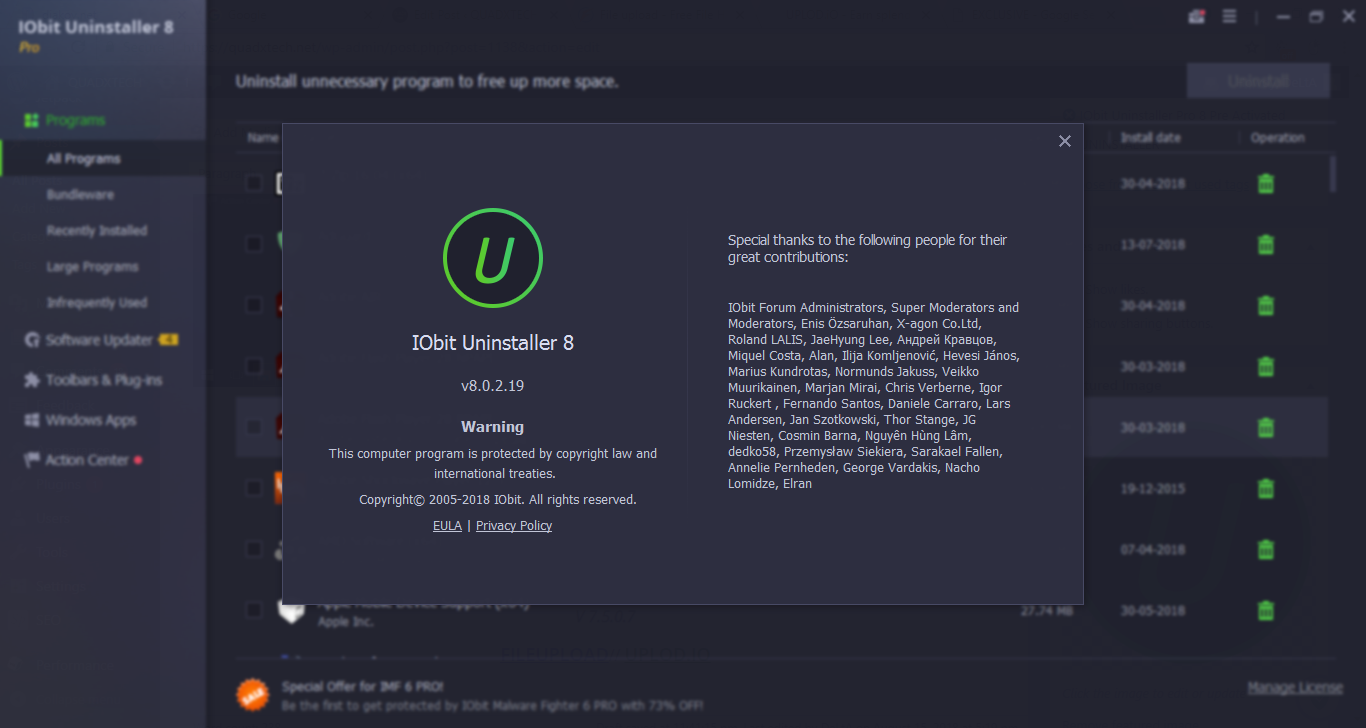Close the About dialog with the X
The width and height of the screenshot is (1366, 728).
coord(1064,141)
